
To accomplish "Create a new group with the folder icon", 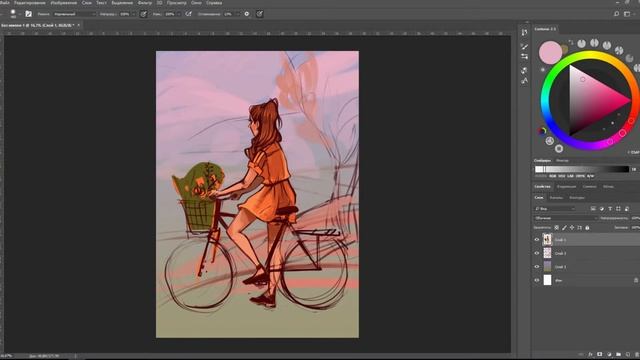I will coord(618,354).
